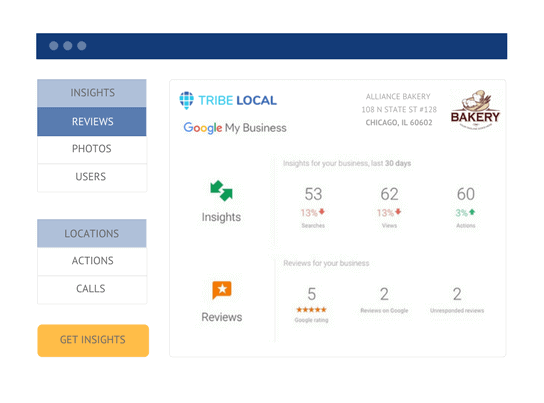544x403 pixels.
Task: Click the second dot in the window title bar
Action: [68, 46]
